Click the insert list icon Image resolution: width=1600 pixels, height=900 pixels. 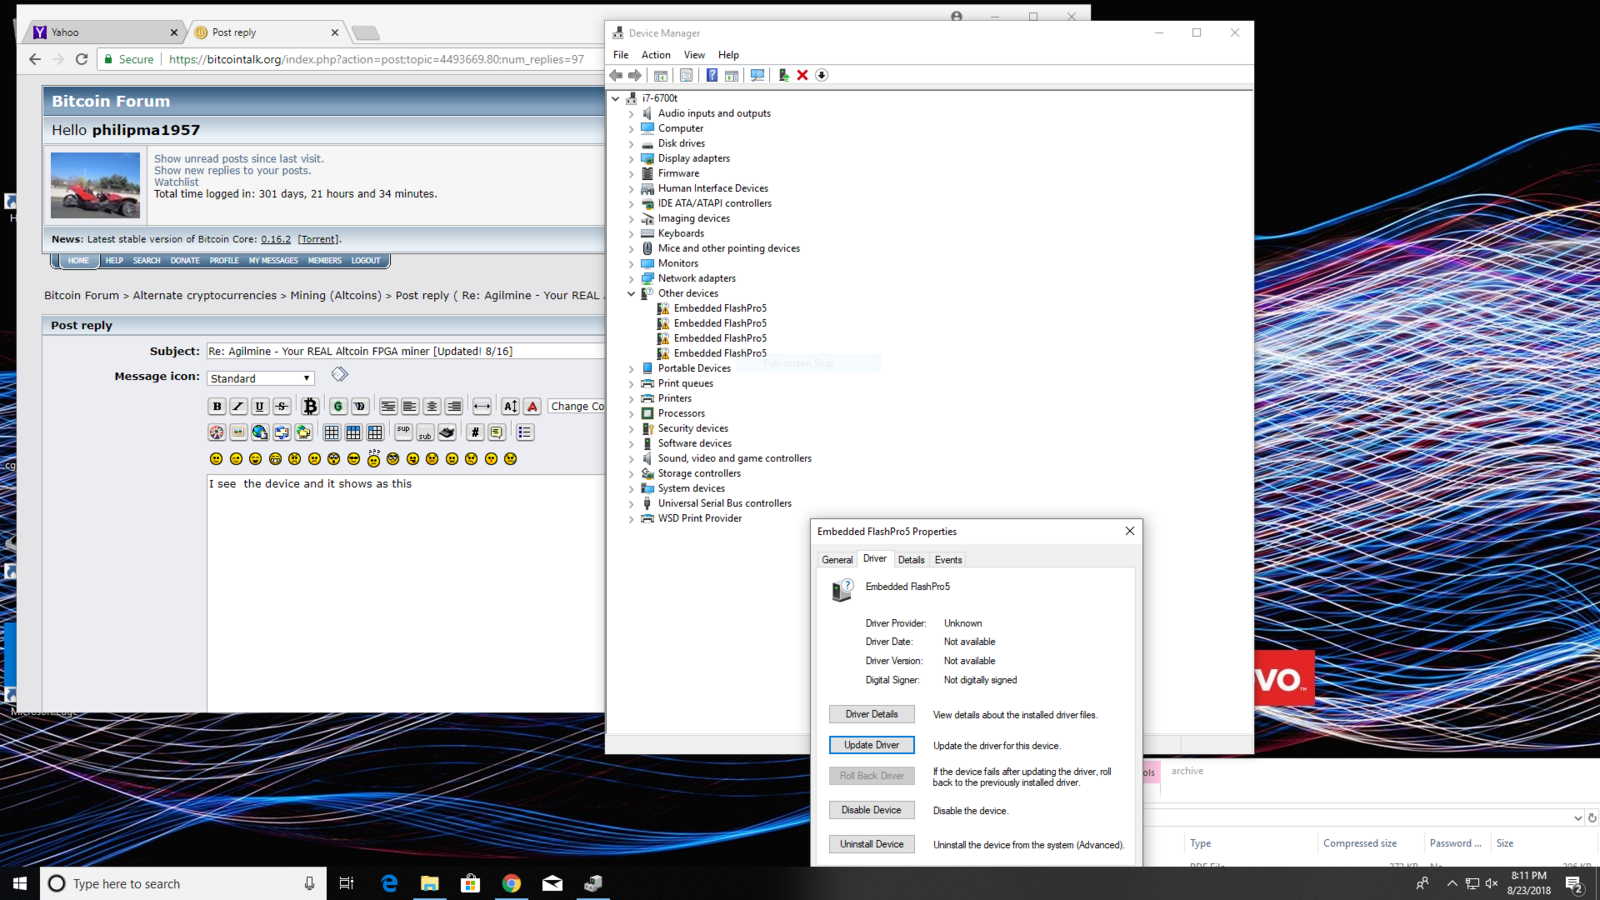click(525, 432)
